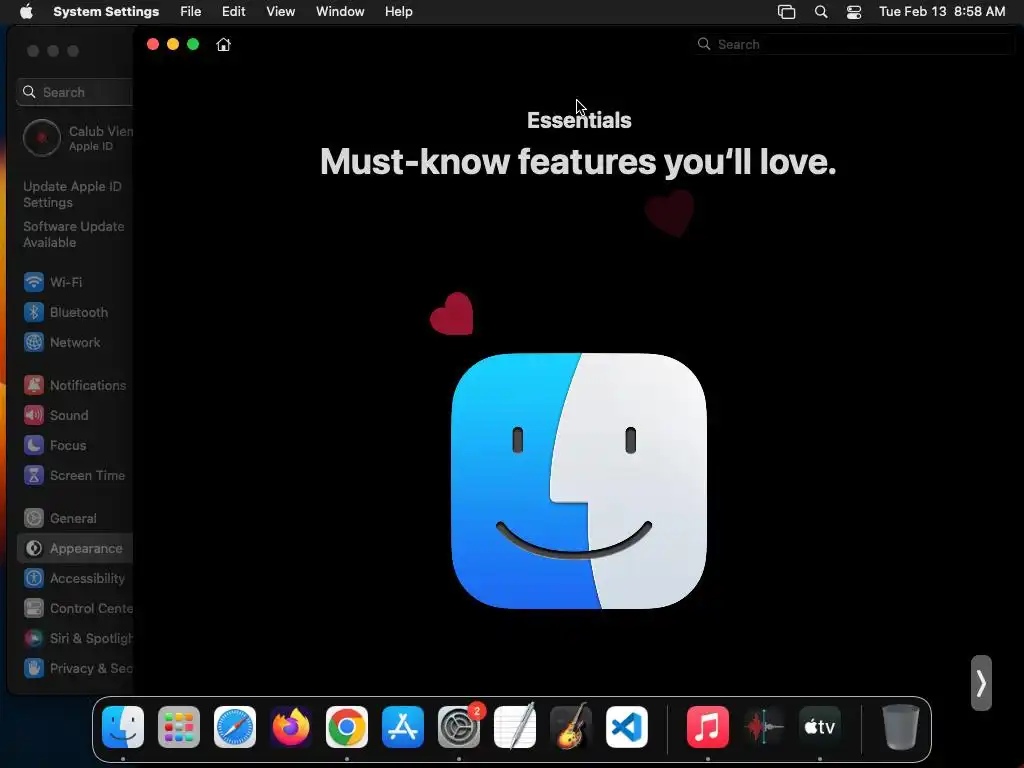Viewport: 1024px width, 768px height.
Task: Open Apple TV from the Dock
Action: click(x=820, y=727)
